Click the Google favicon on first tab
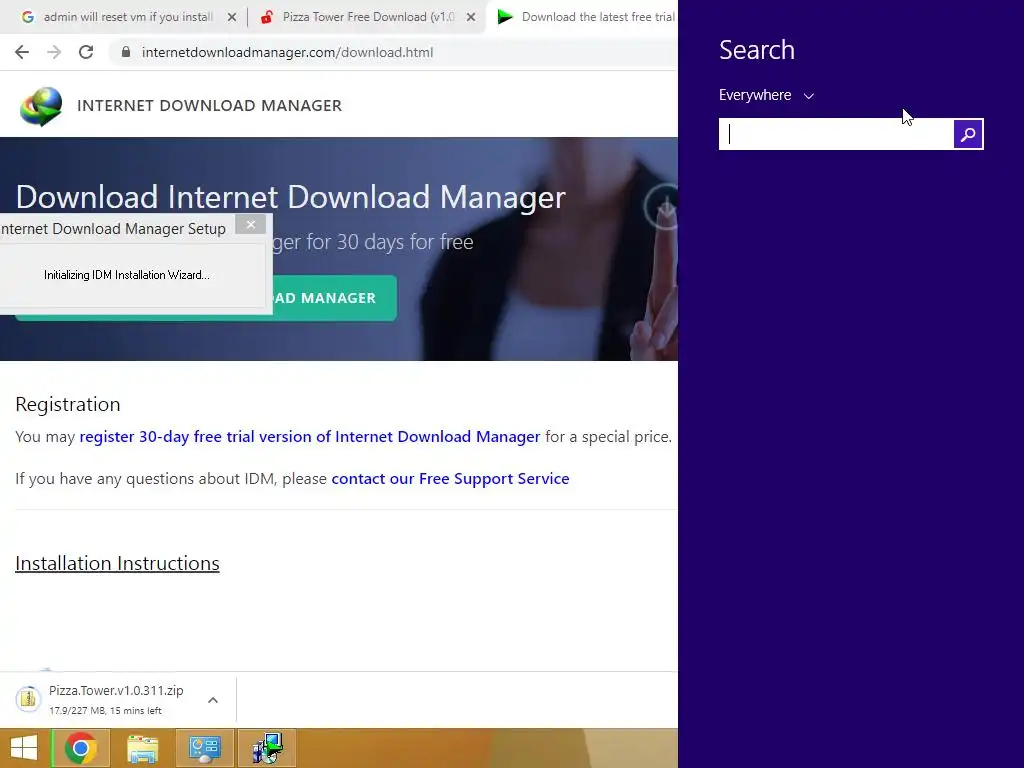This screenshot has height=768, width=1024. [x=27, y=17]
